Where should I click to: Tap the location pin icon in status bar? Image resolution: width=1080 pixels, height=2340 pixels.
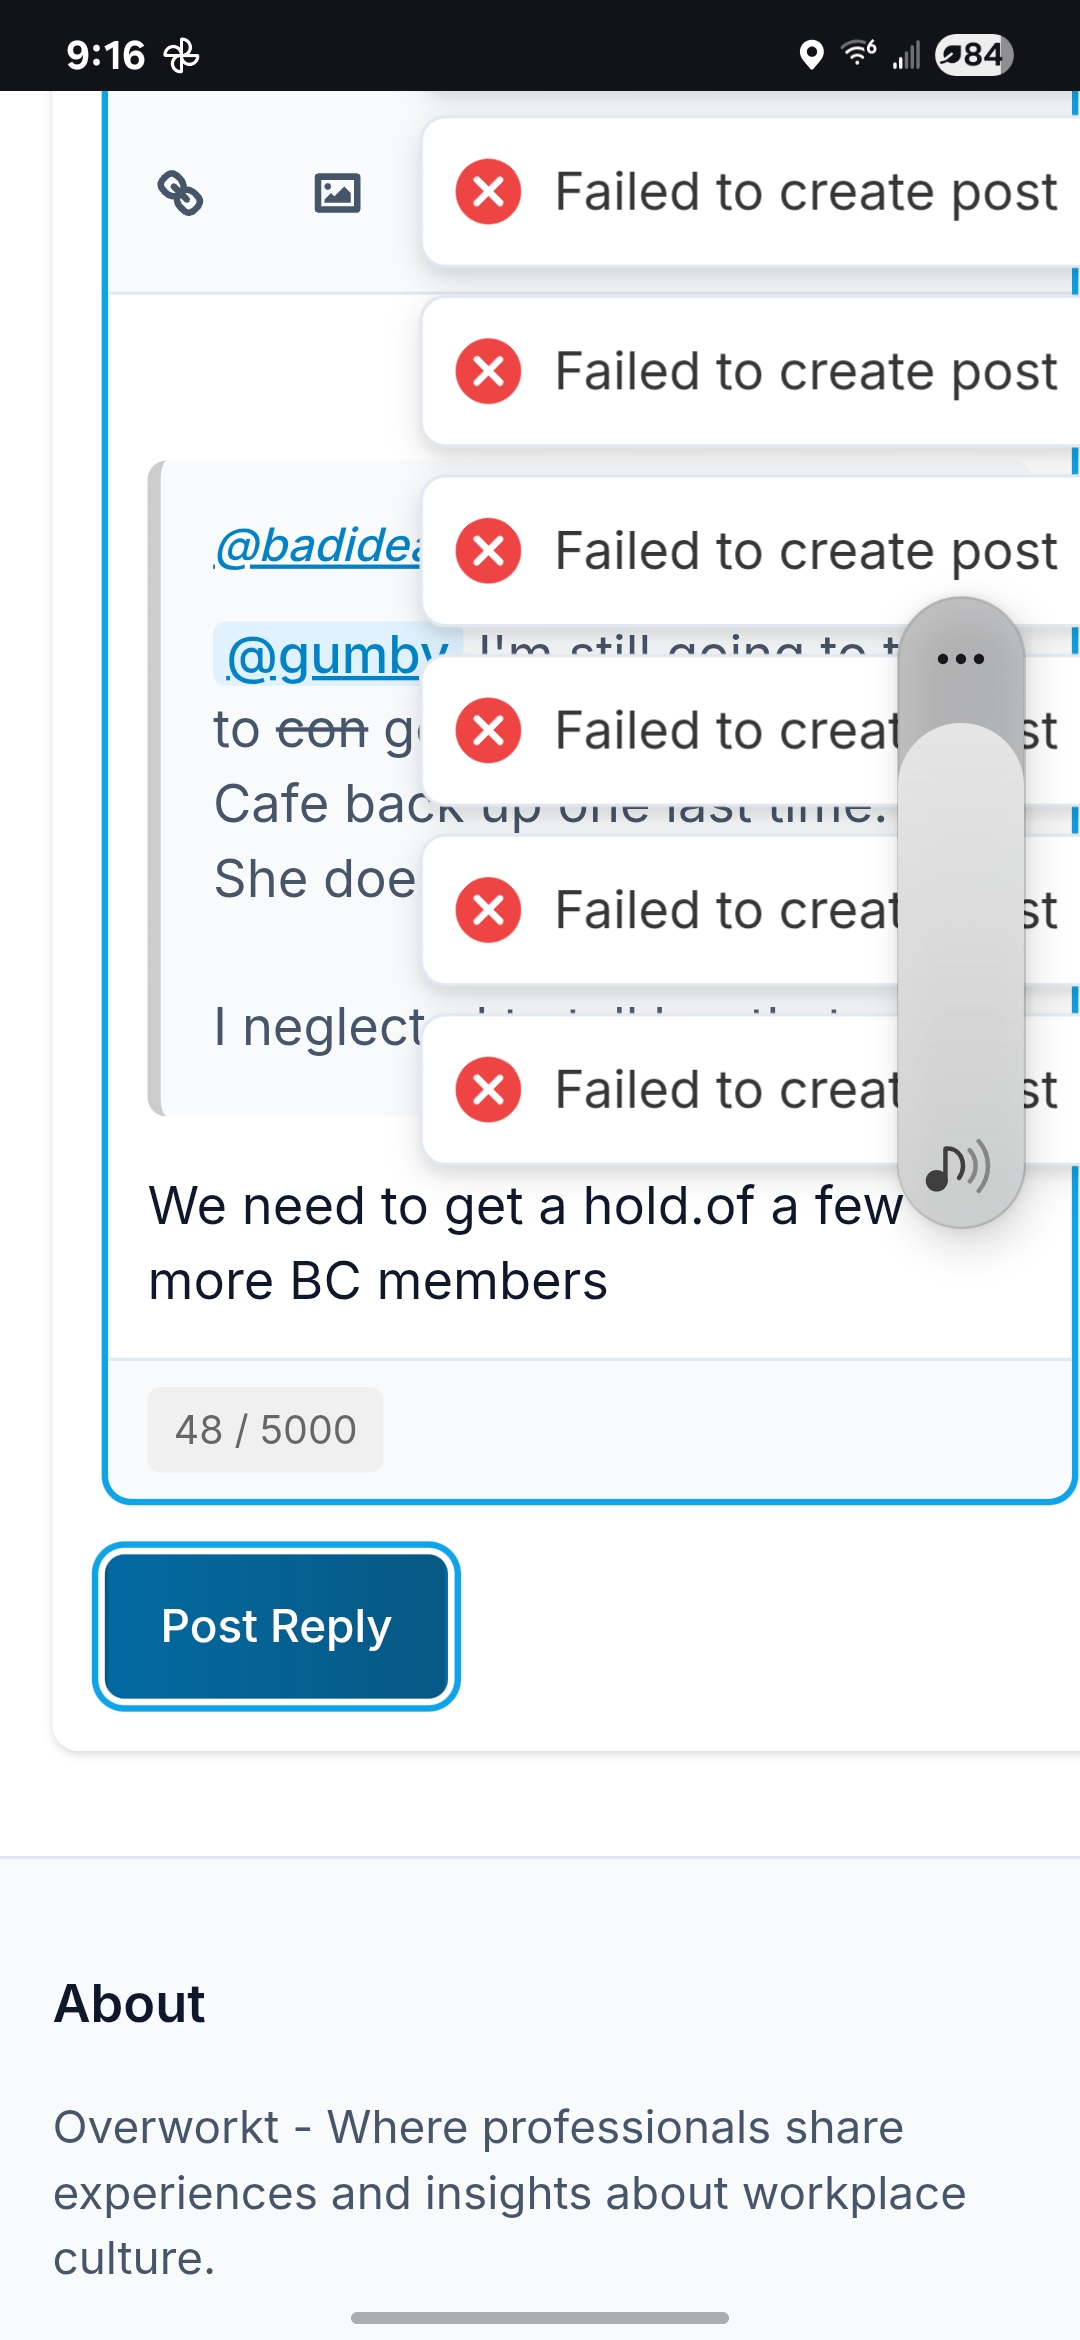coord(811,55)
